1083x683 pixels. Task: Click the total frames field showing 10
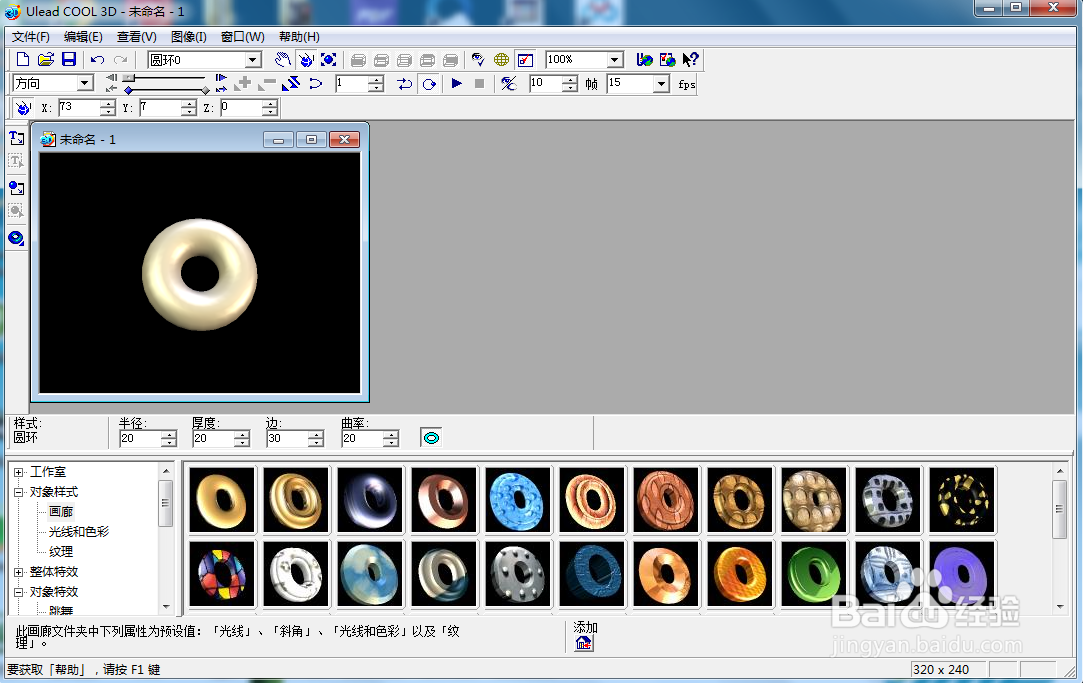tap(546, 84)
